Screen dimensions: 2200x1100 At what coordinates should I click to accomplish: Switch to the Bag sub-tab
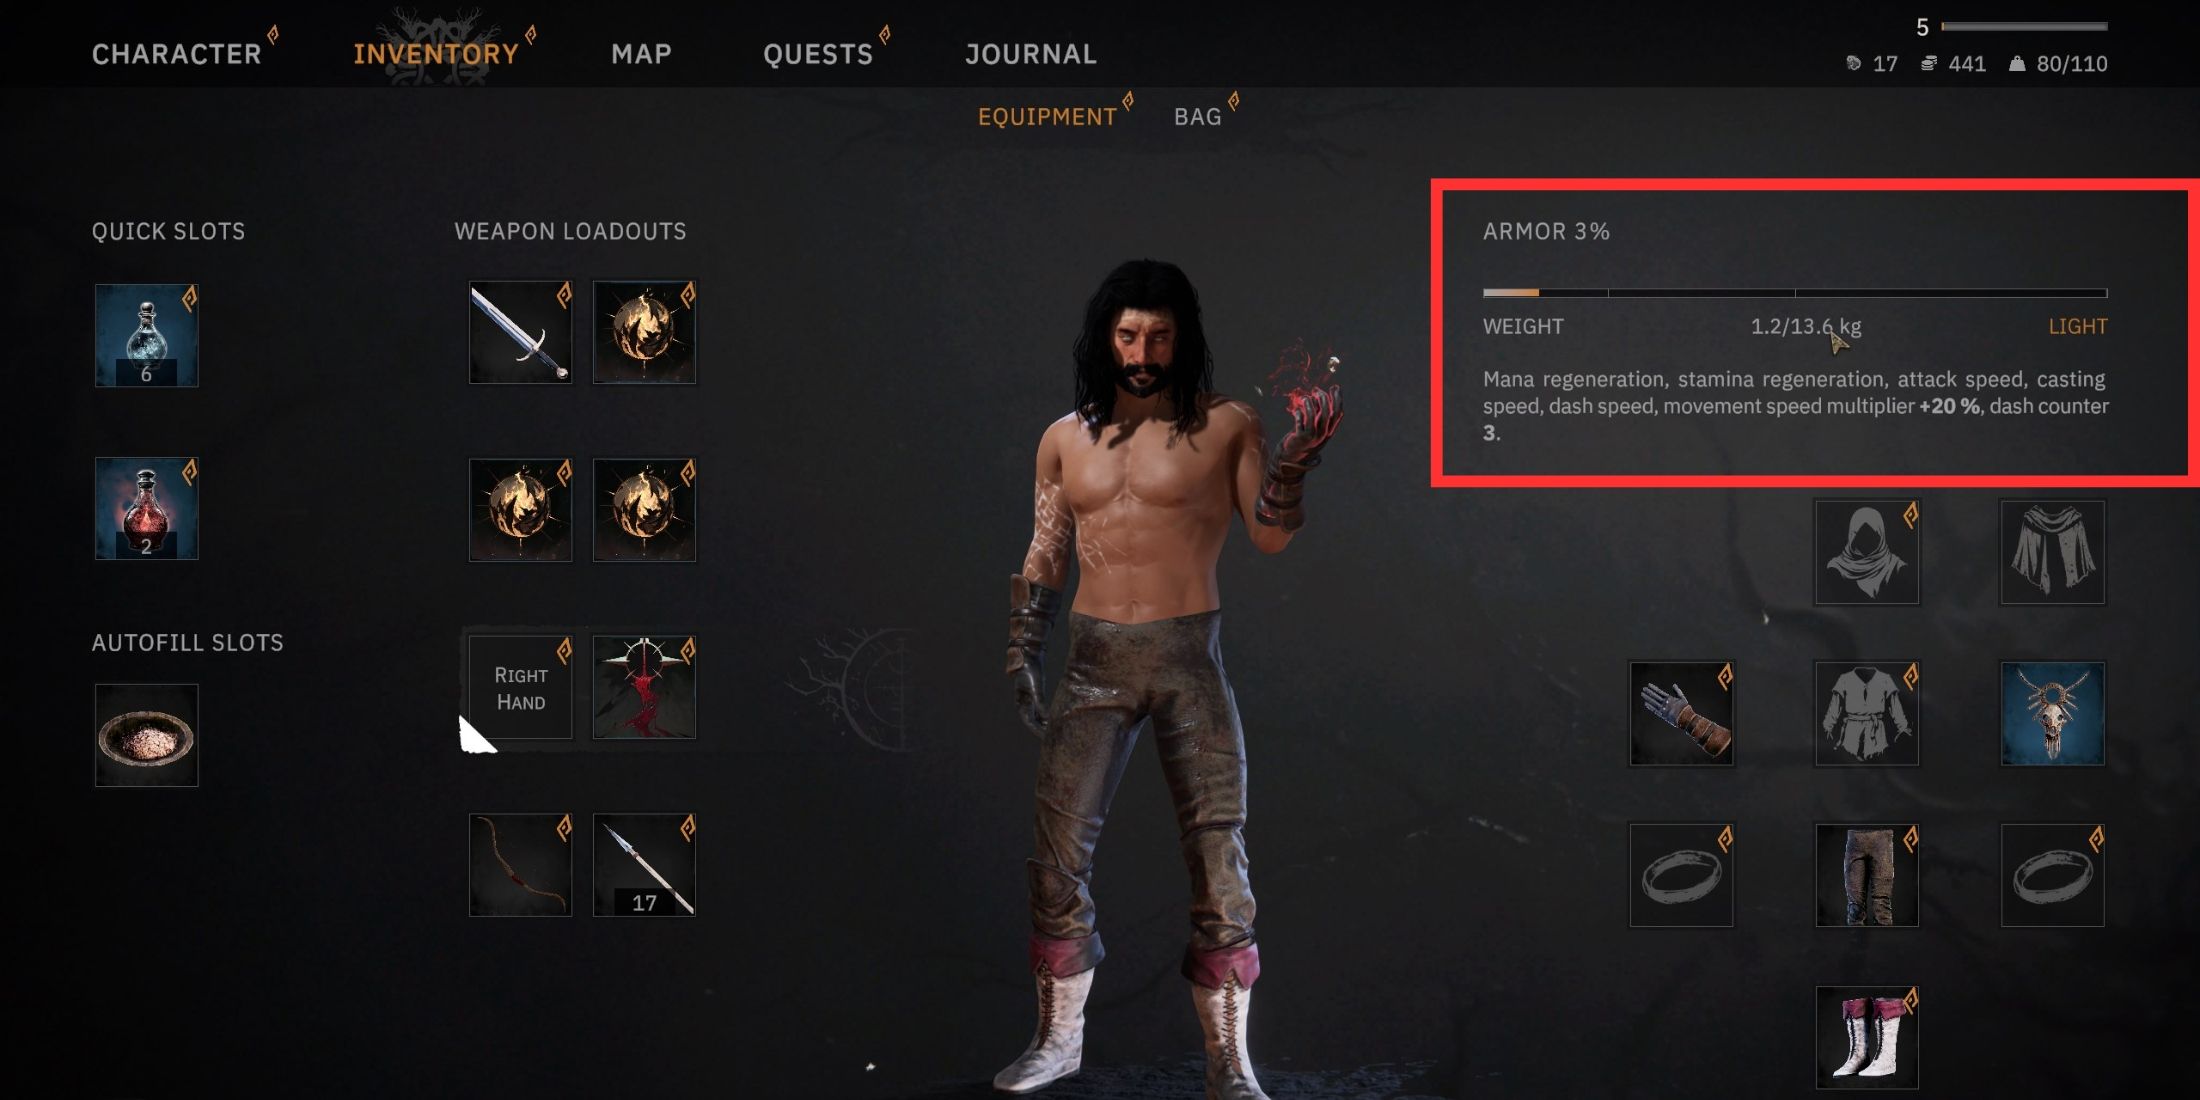pyautogui.click(x=1198, y=117)
